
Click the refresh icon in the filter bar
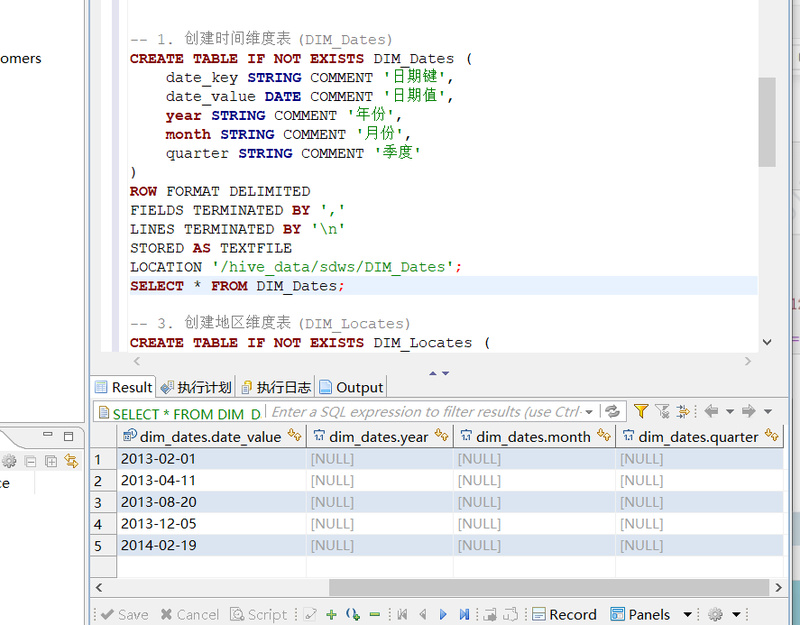(x=613, y=411)
